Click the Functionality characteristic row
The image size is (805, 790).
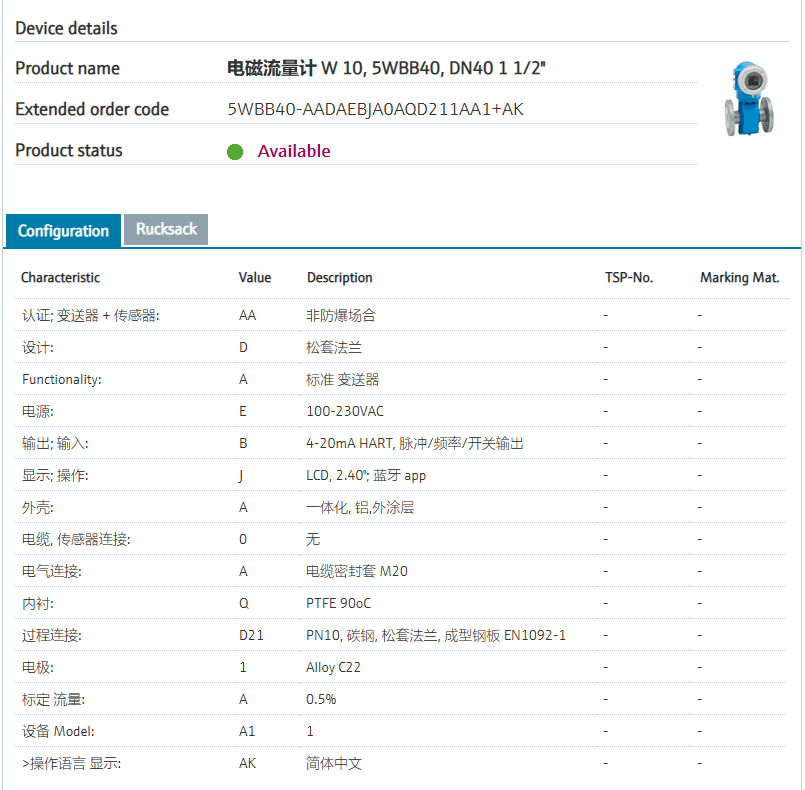(62, 379)
